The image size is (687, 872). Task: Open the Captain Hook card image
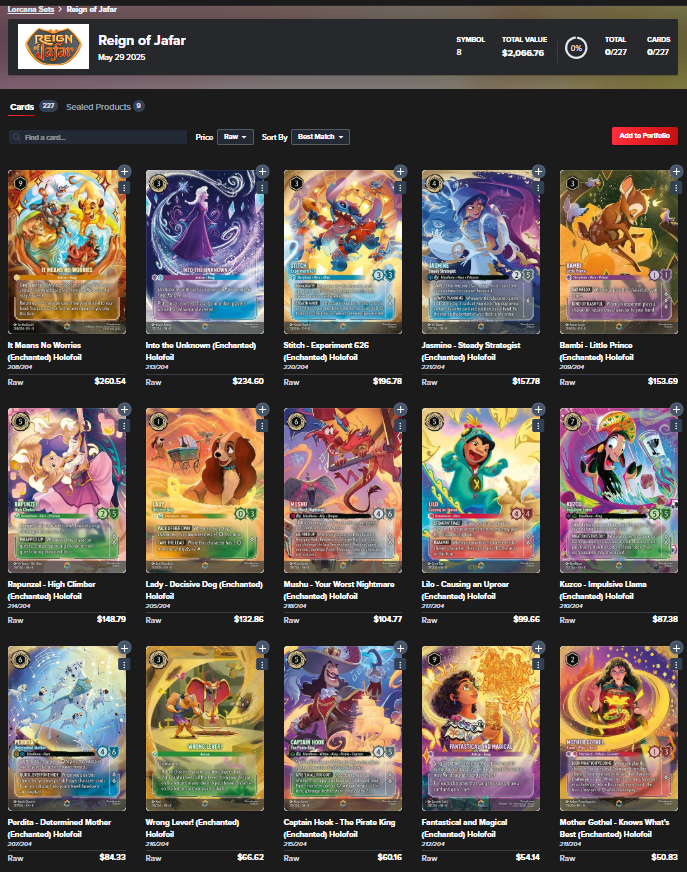click(343, 728)
